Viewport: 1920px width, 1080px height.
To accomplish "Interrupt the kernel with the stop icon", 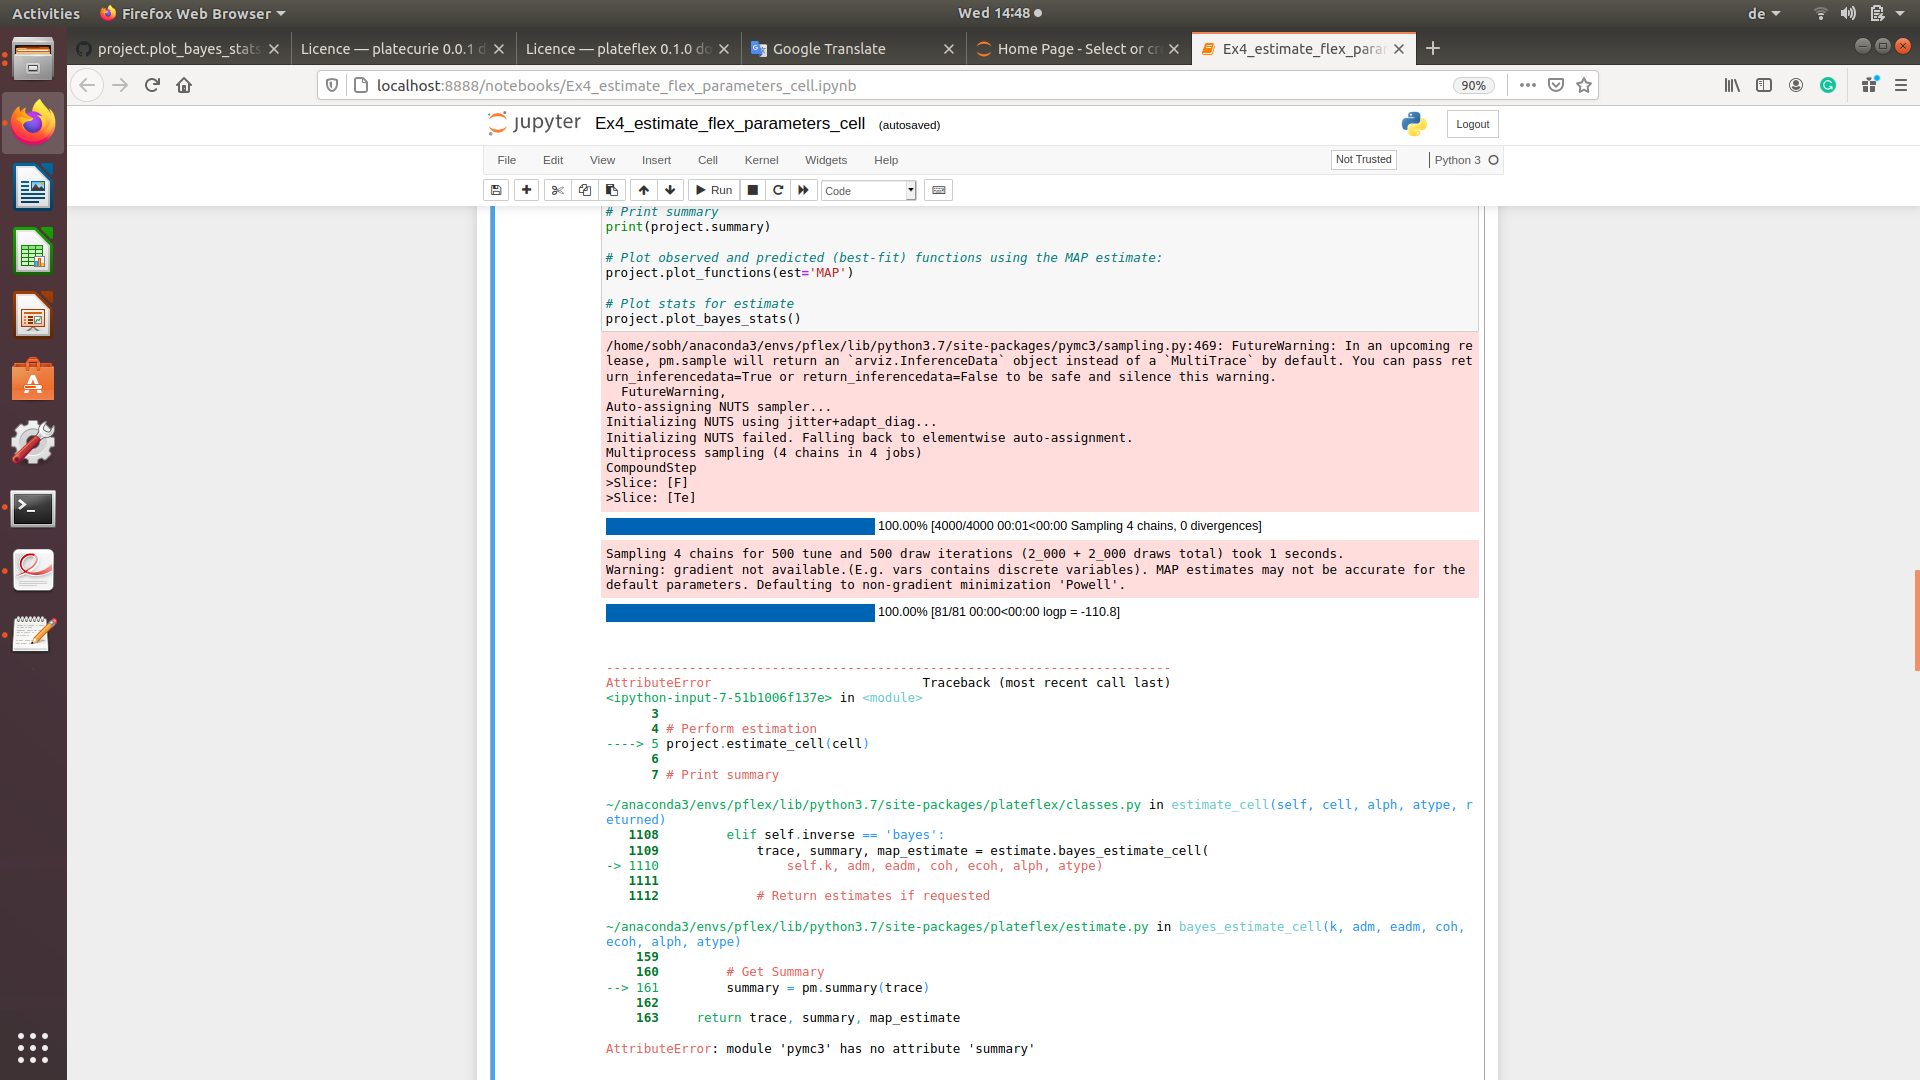I will (x=752, y=190).
